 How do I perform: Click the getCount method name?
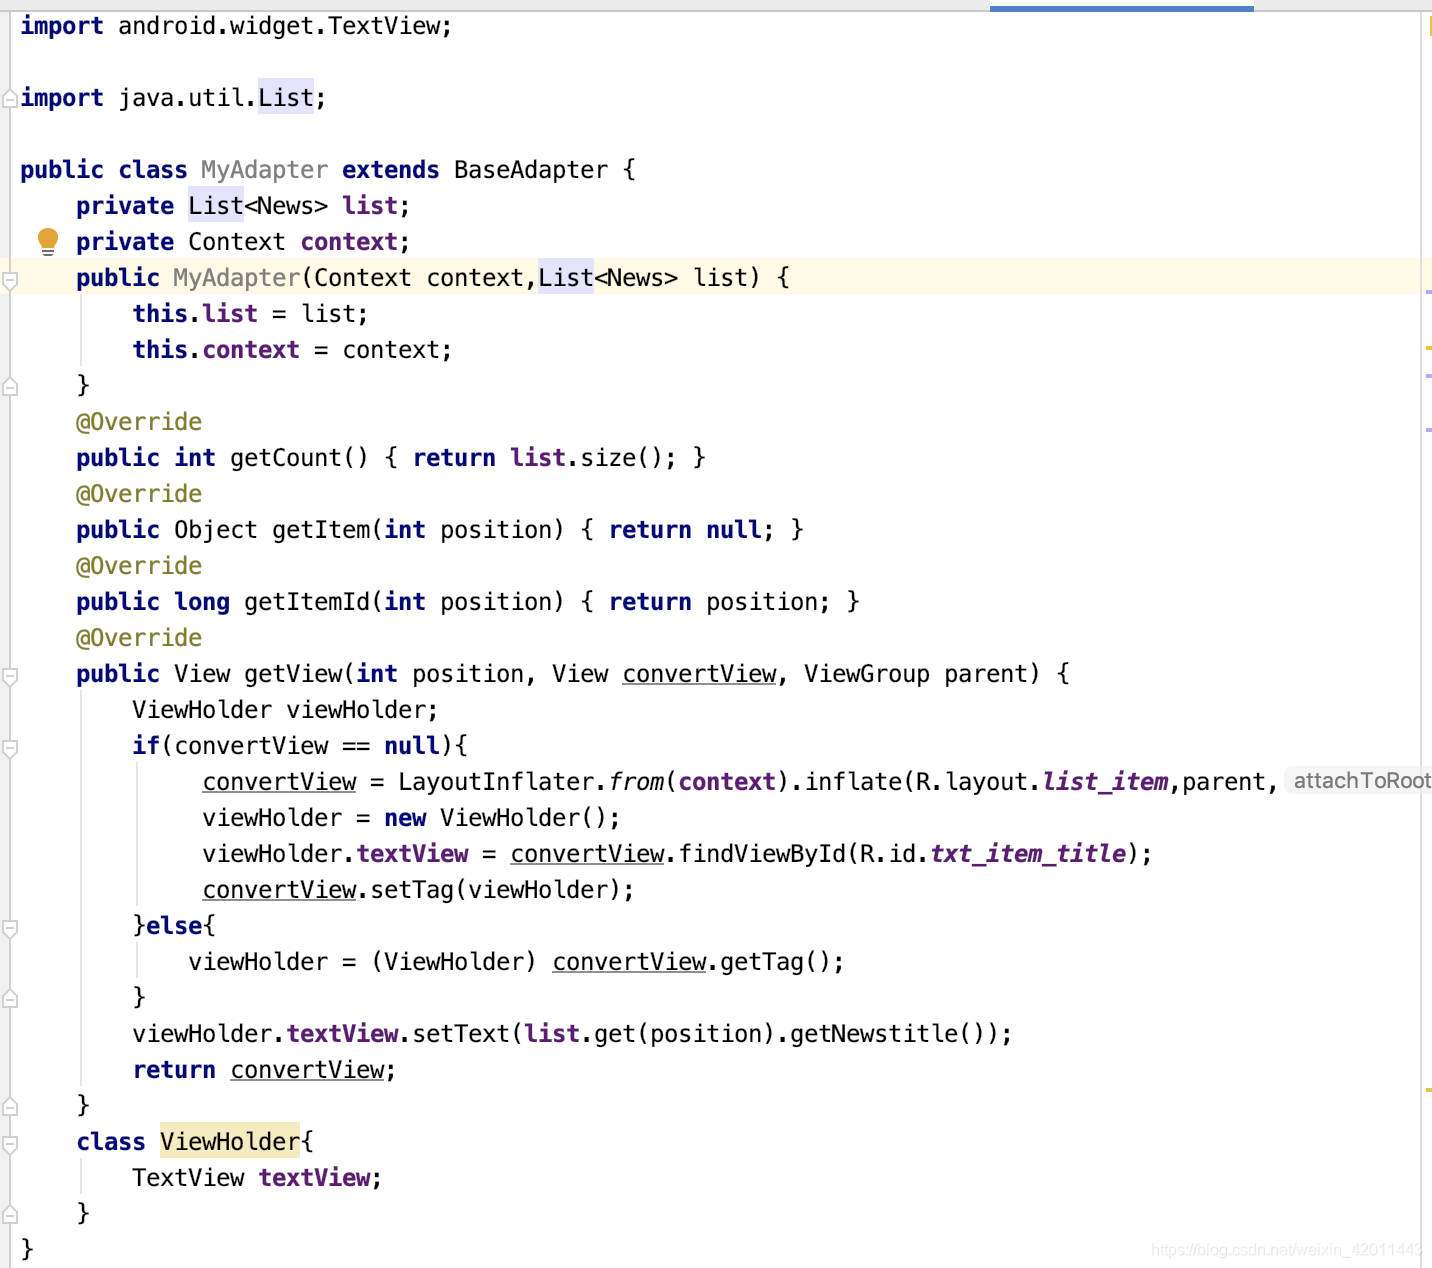point(286,458)
